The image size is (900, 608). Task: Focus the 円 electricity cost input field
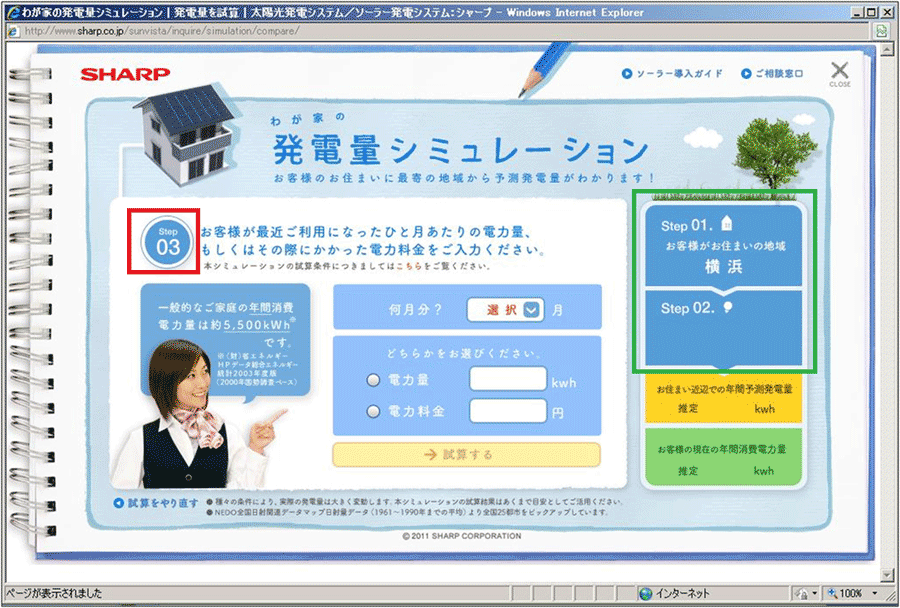508,411
